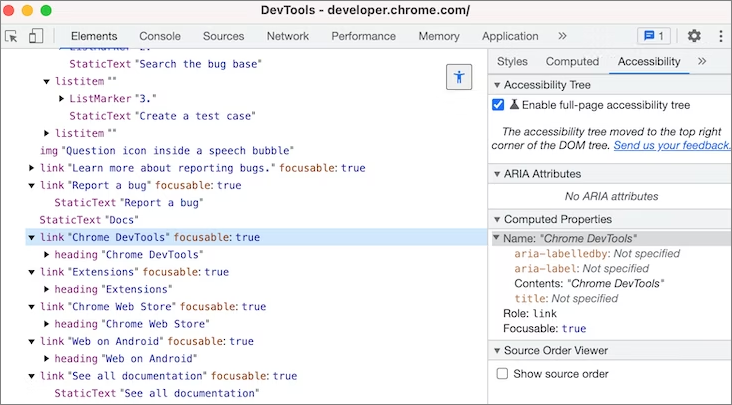This screenshot has height=405, width=732.
Task: Expand the "Chrome Web Store" heading node
Action: 46,324
